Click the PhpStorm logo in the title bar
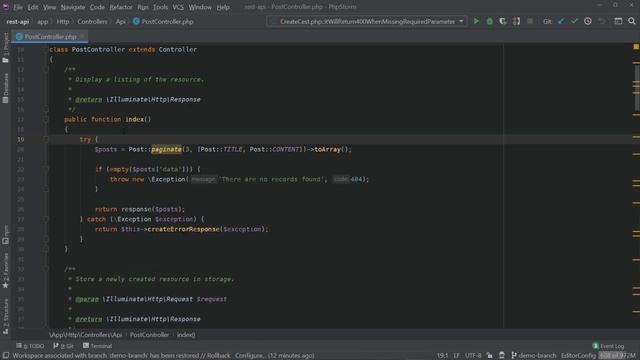 [x=6, y=7]
